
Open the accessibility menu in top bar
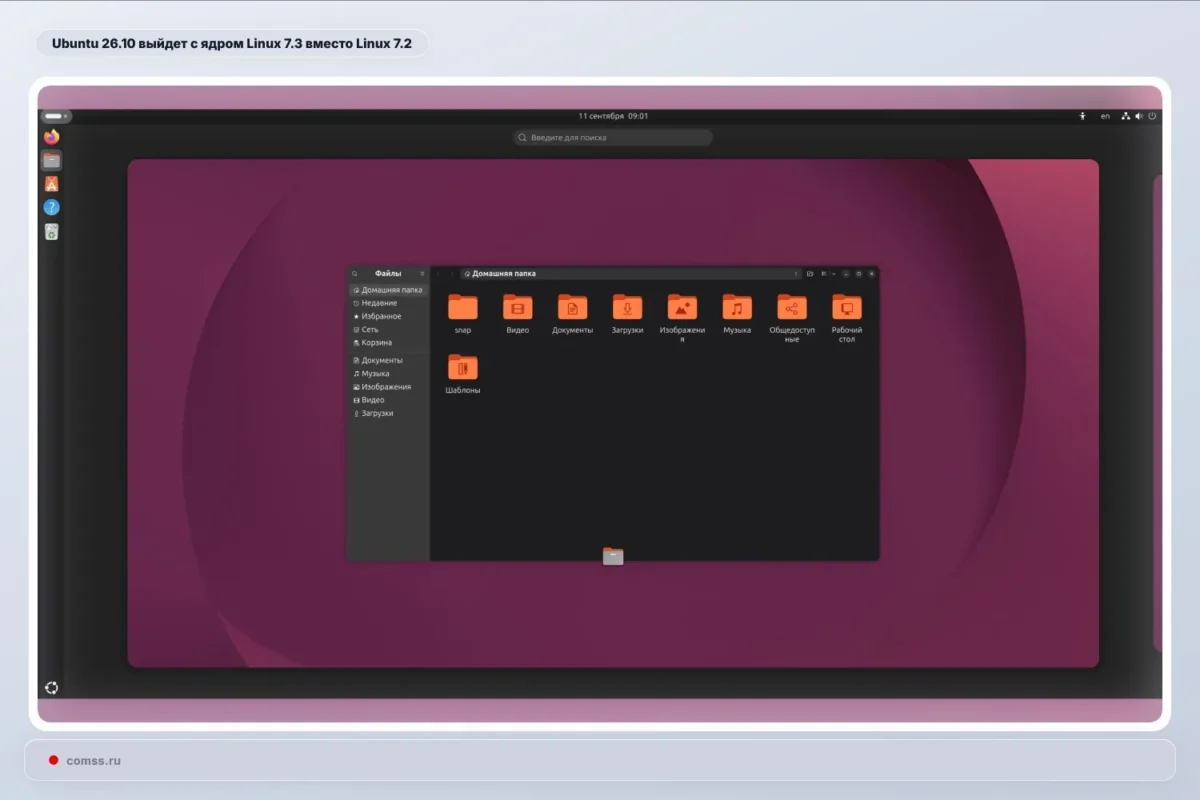pos(1082,116)
